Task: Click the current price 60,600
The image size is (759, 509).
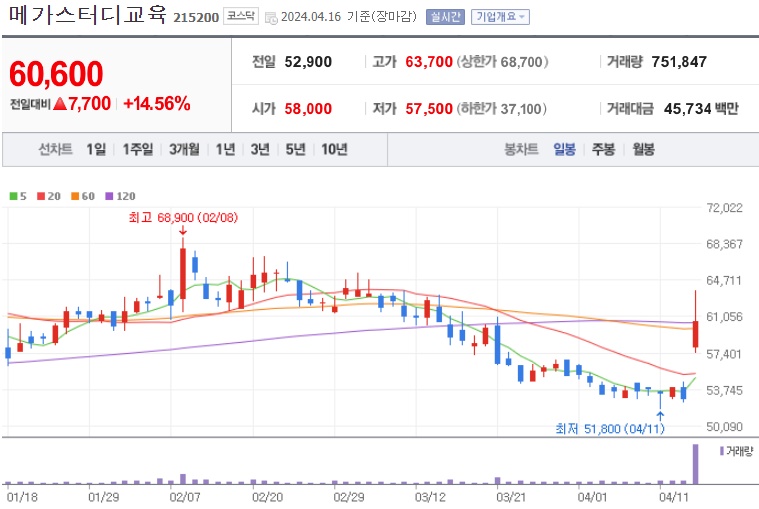Action: tap(56, 74)
